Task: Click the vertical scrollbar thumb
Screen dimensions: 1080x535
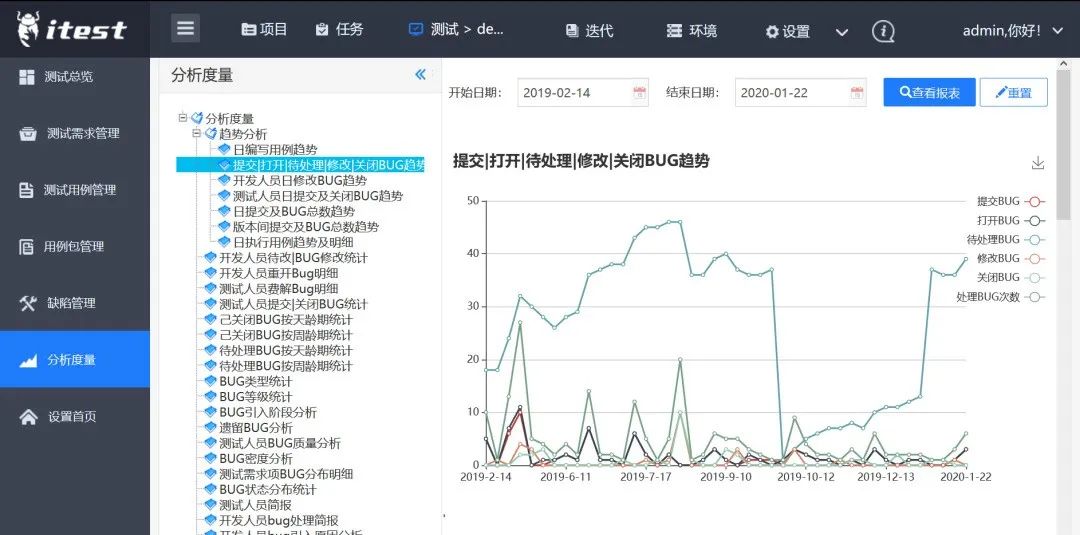Action: coord(1063,143)
